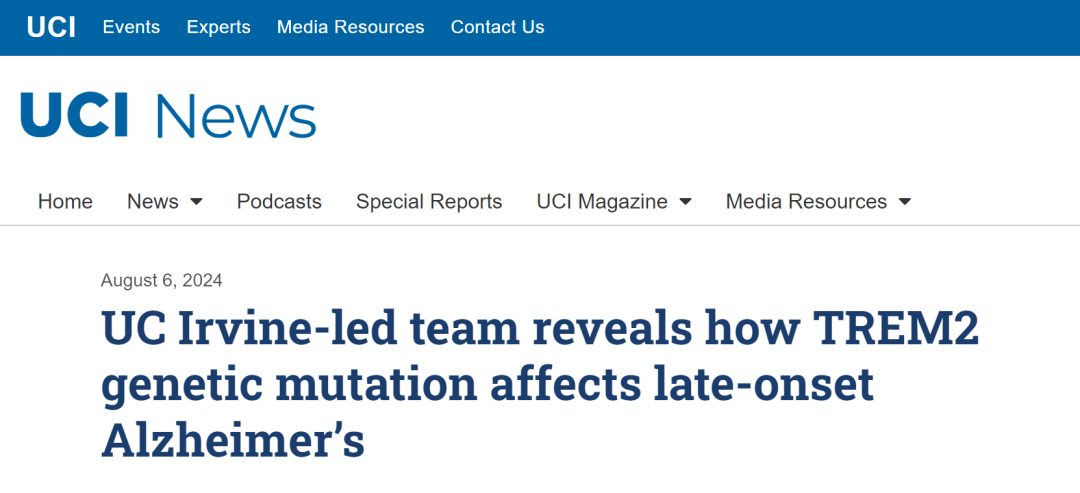Screen dimensions: 1080x493
Task: Click the UCI News site logo
Action: [x=168, y=115]
